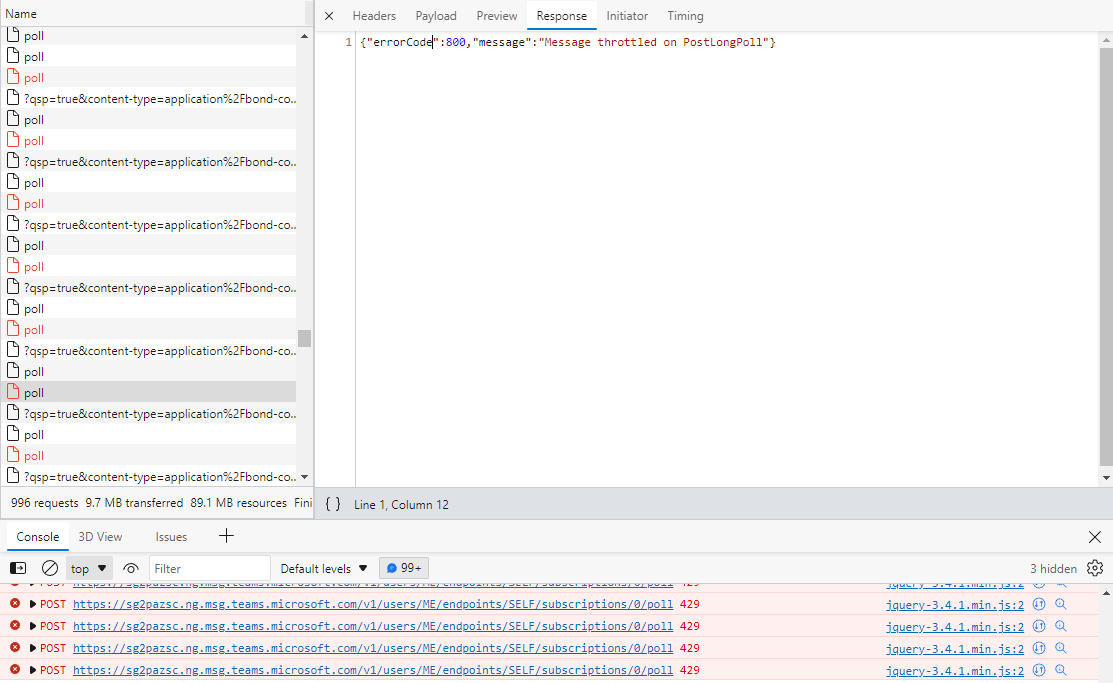1113x683 pixels.
Task: Create a live expression via the eye icon
Action: pyautogui.click(x=130, y=567)
